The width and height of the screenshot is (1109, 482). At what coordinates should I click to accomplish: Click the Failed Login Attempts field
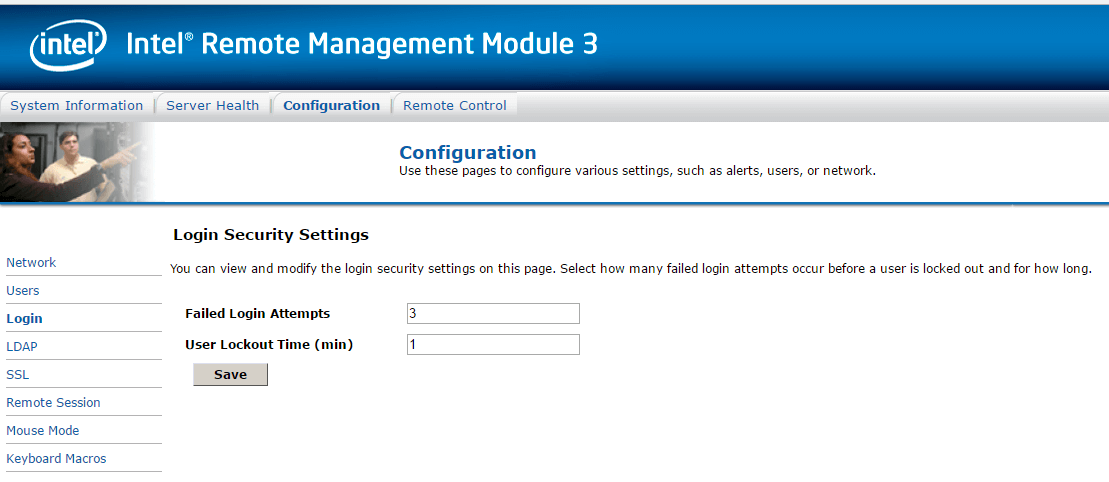(x=493, y=314)
